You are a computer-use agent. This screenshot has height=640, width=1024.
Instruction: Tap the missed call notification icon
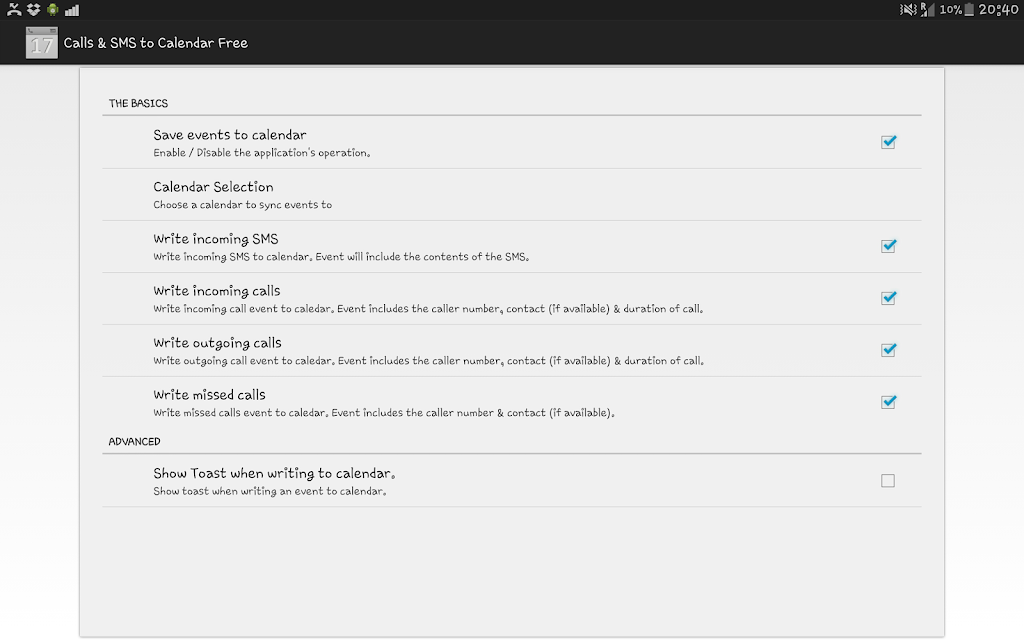[x=14, y=9]
